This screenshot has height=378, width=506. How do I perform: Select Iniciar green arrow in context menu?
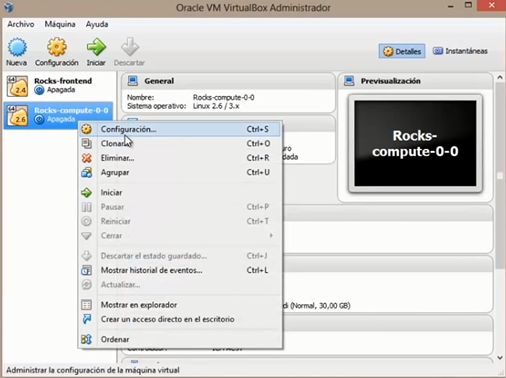pyautogui.click(x=87, y=193)
